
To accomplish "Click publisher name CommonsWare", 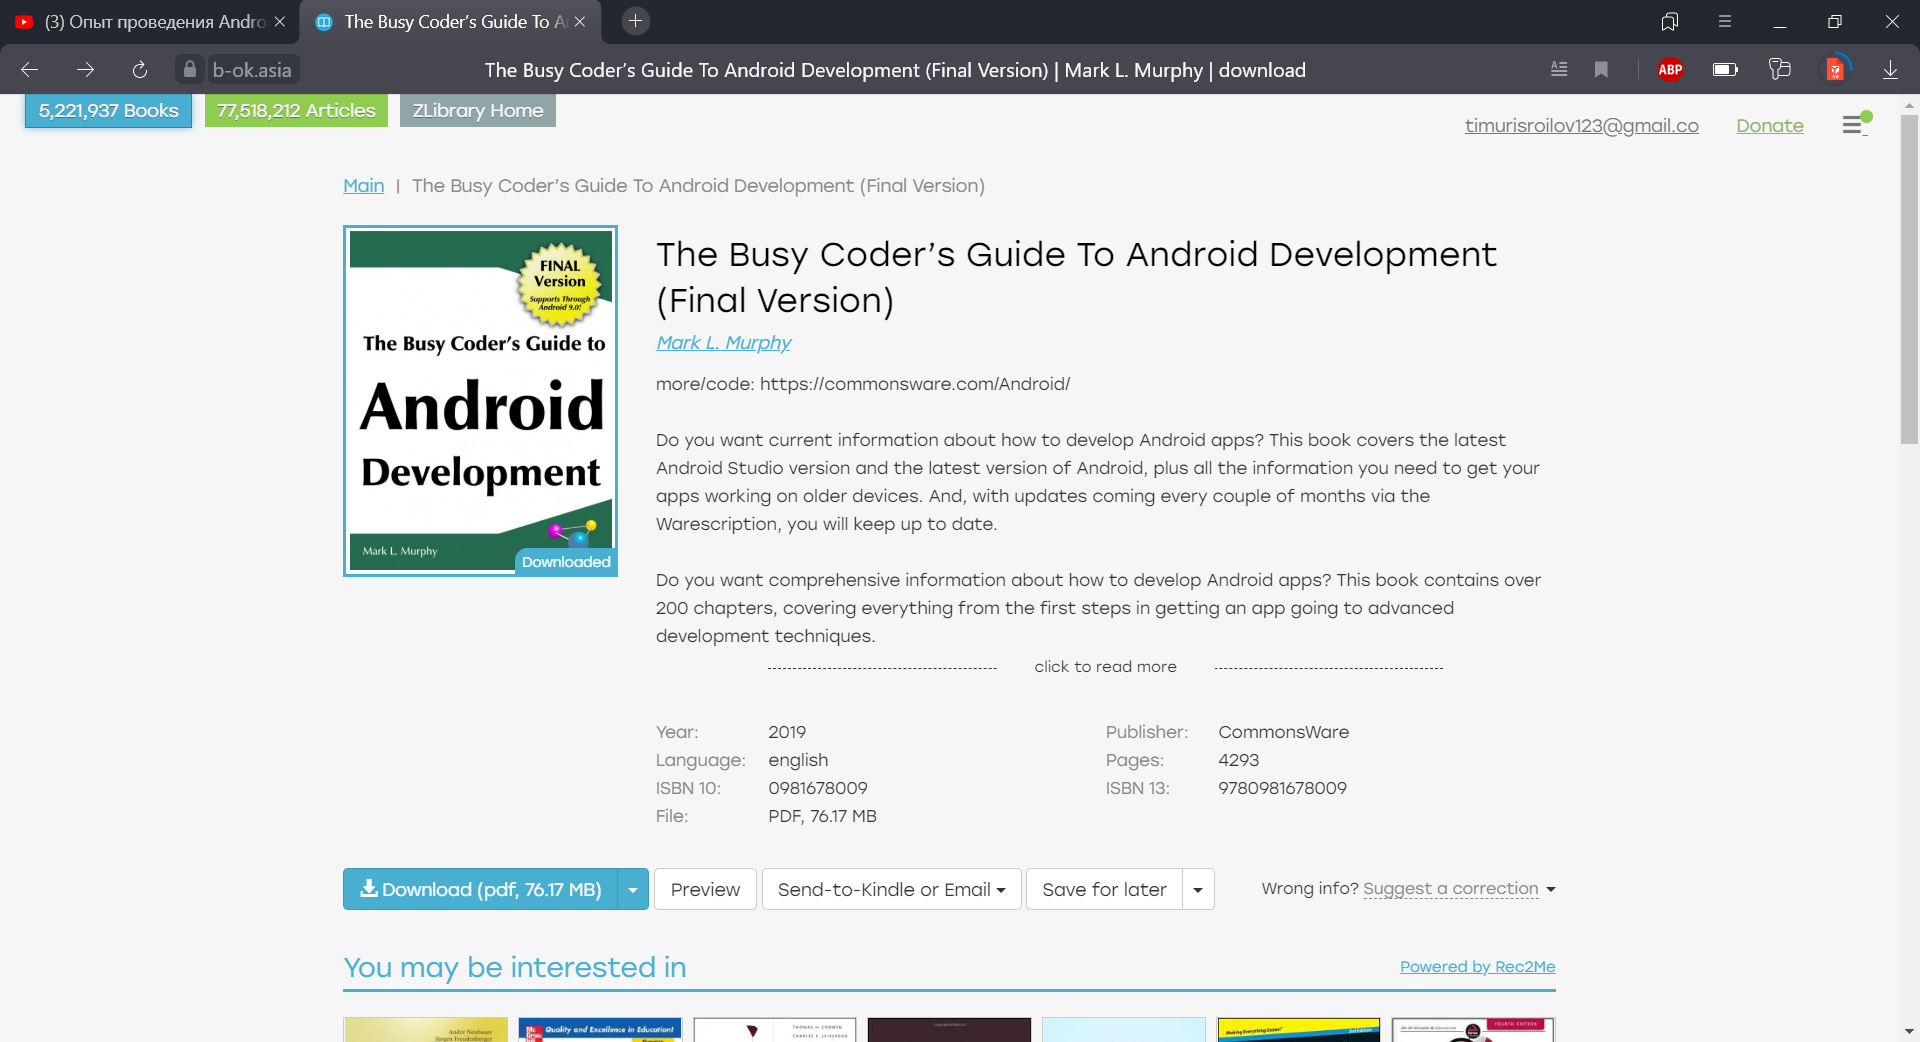I will 1283,732.
